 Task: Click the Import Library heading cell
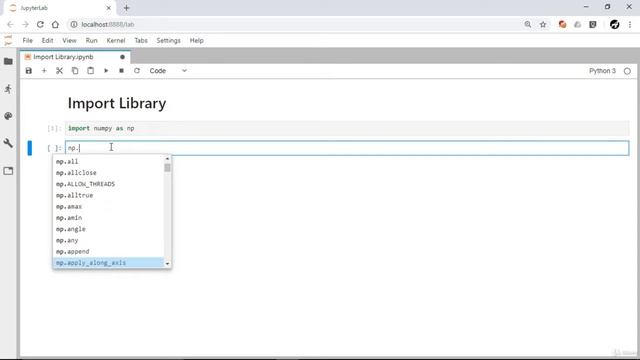(x=117, y=103)
